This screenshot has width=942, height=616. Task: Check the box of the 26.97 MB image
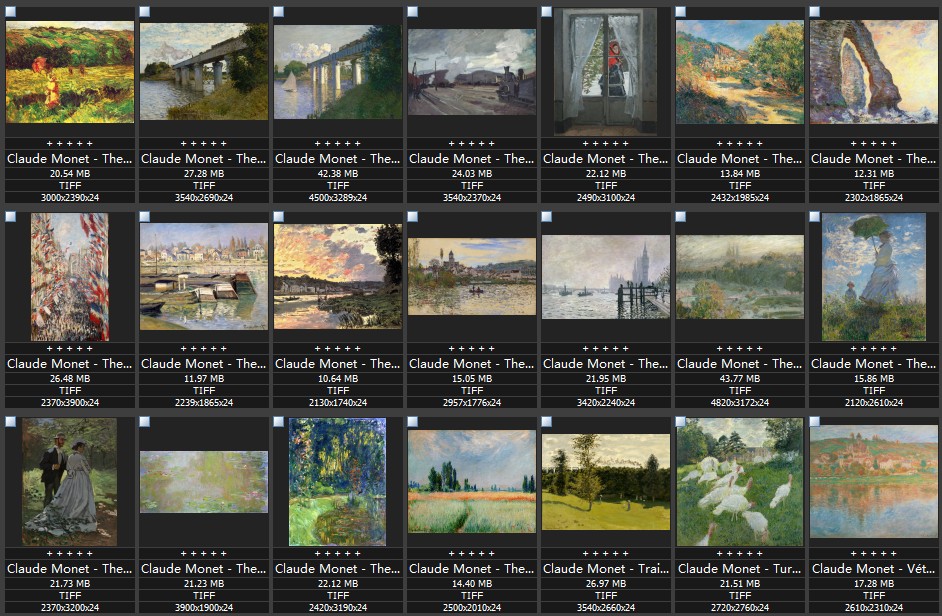click(x=547, y=421)
